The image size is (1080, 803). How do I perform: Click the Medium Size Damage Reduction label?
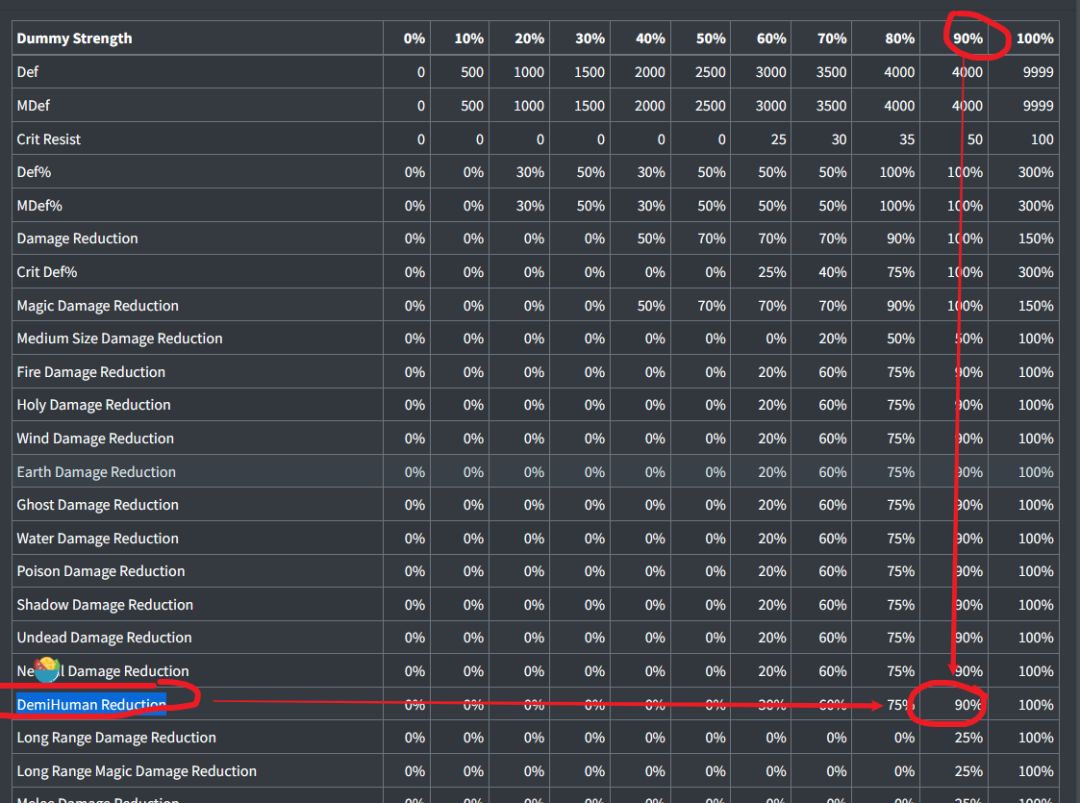[x=119, y=338]
